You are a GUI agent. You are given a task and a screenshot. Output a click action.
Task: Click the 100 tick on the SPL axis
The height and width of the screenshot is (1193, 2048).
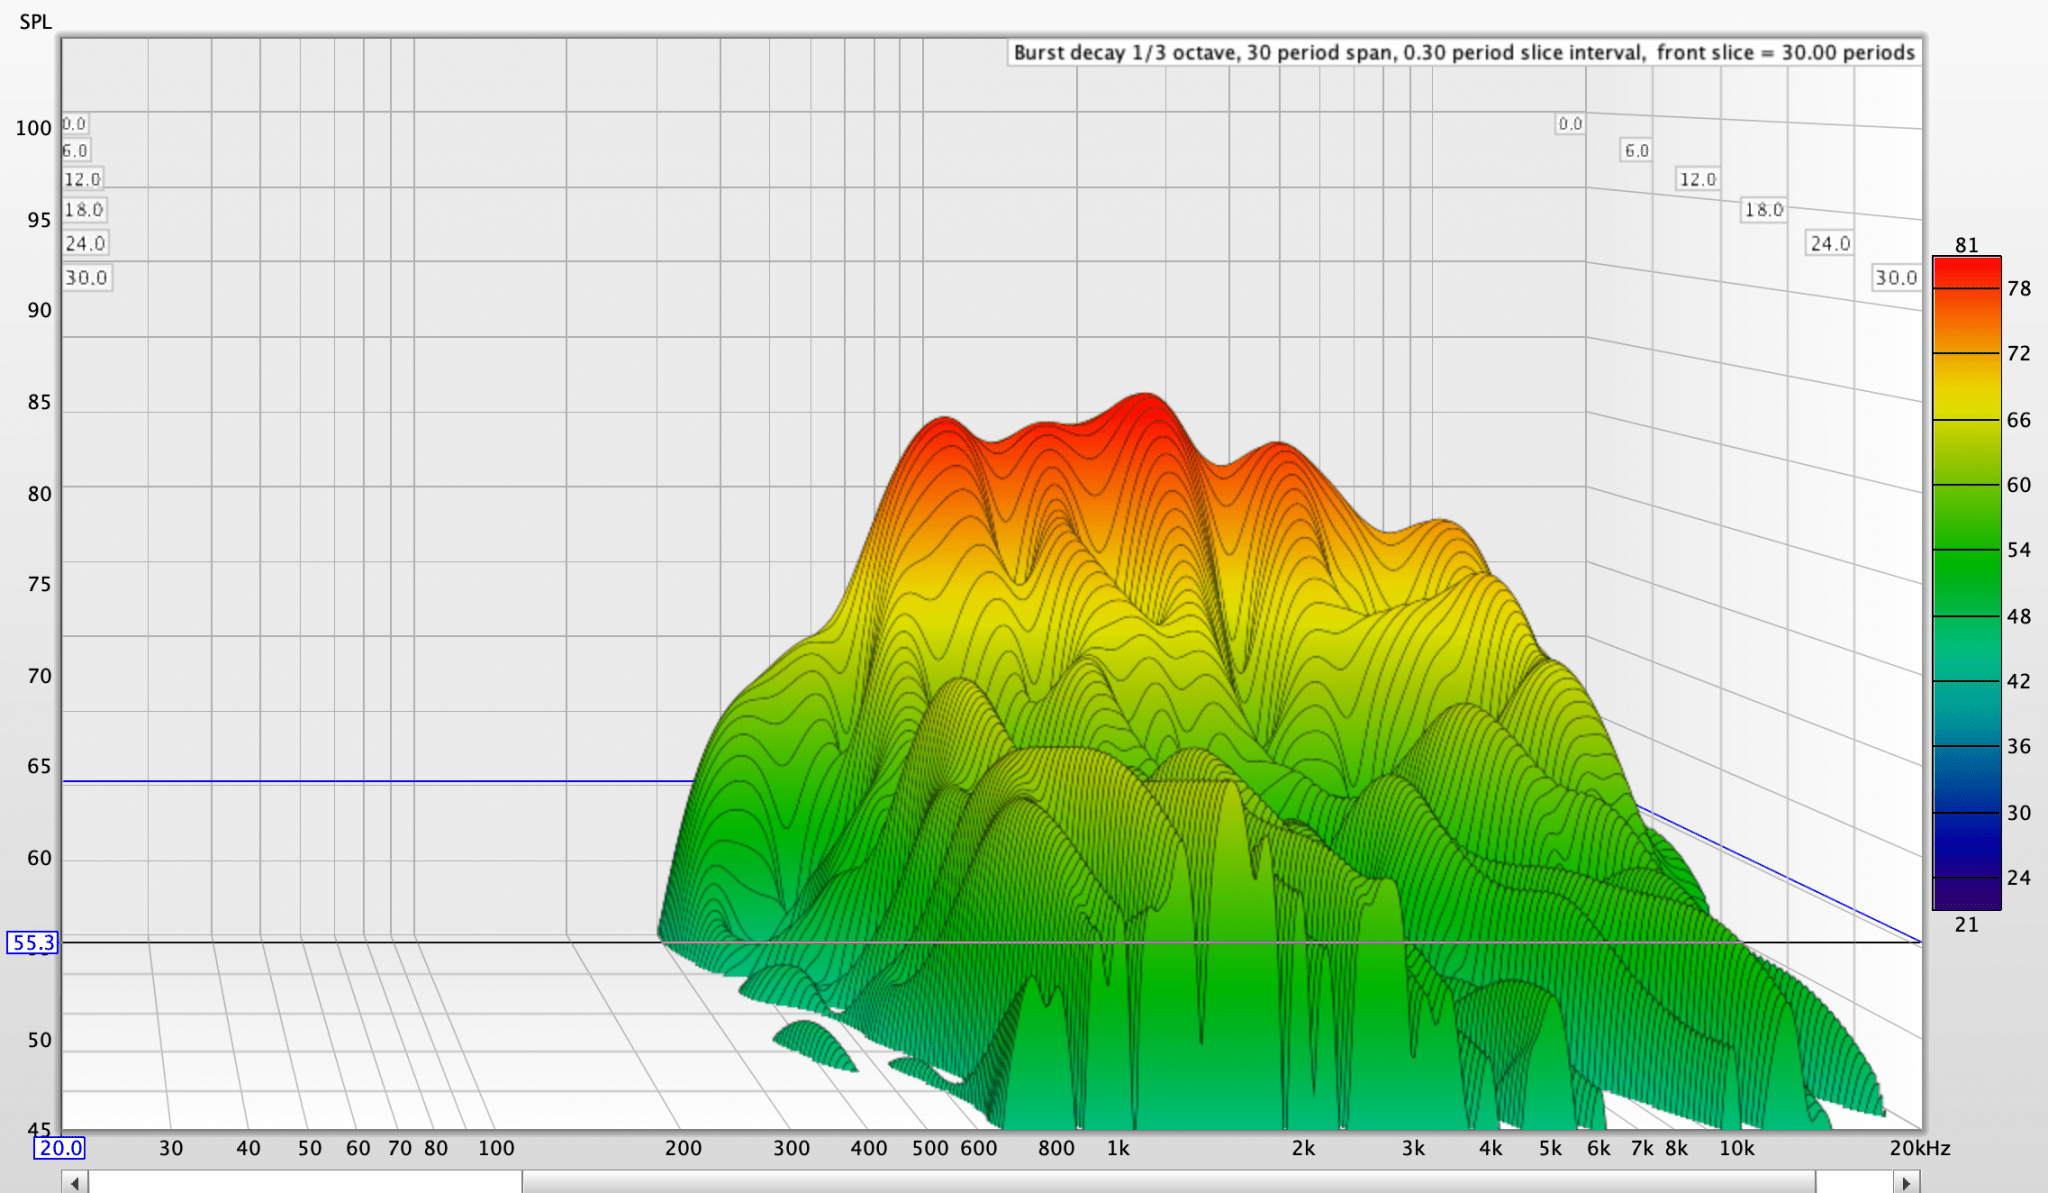point(33,128)
